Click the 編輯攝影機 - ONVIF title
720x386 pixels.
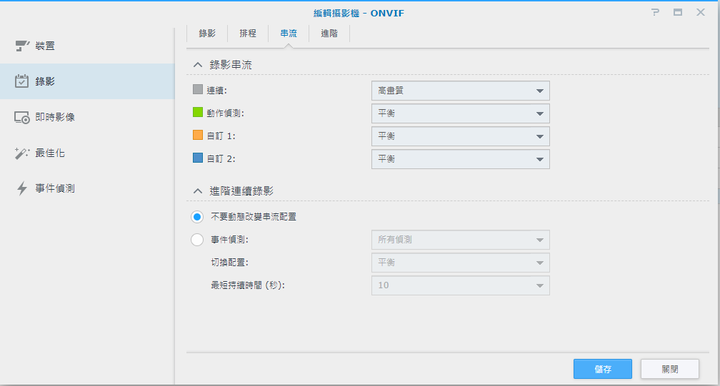(x=359, y=13)
